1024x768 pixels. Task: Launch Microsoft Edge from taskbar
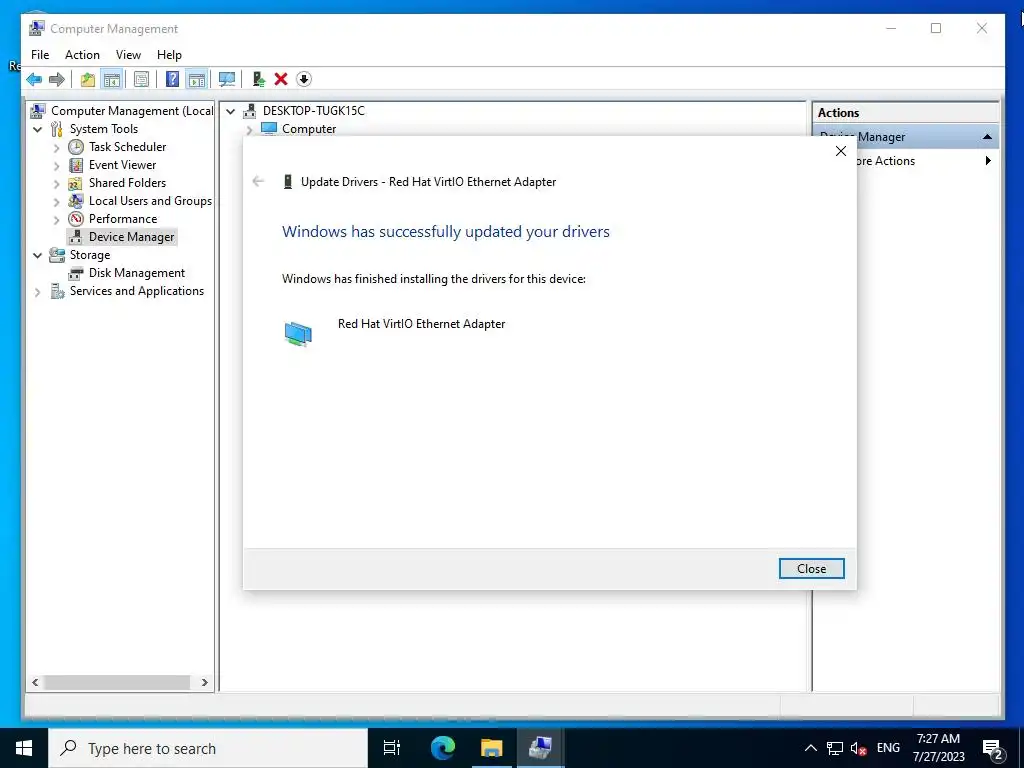pos(443,748)
